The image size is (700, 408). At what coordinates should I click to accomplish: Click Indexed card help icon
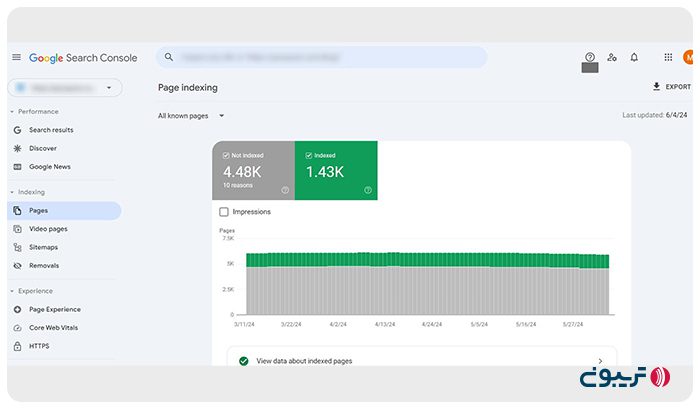pos(368,190)
